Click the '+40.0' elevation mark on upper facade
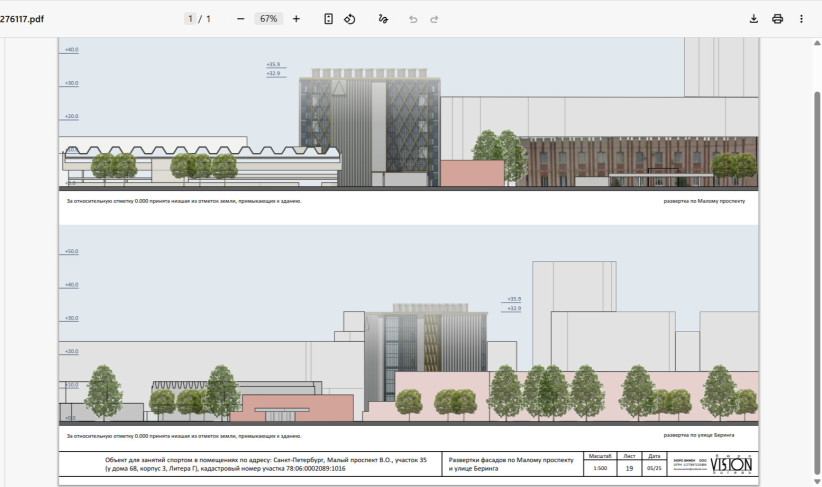The width and height of the screenshot is (822, 487). 71,50
